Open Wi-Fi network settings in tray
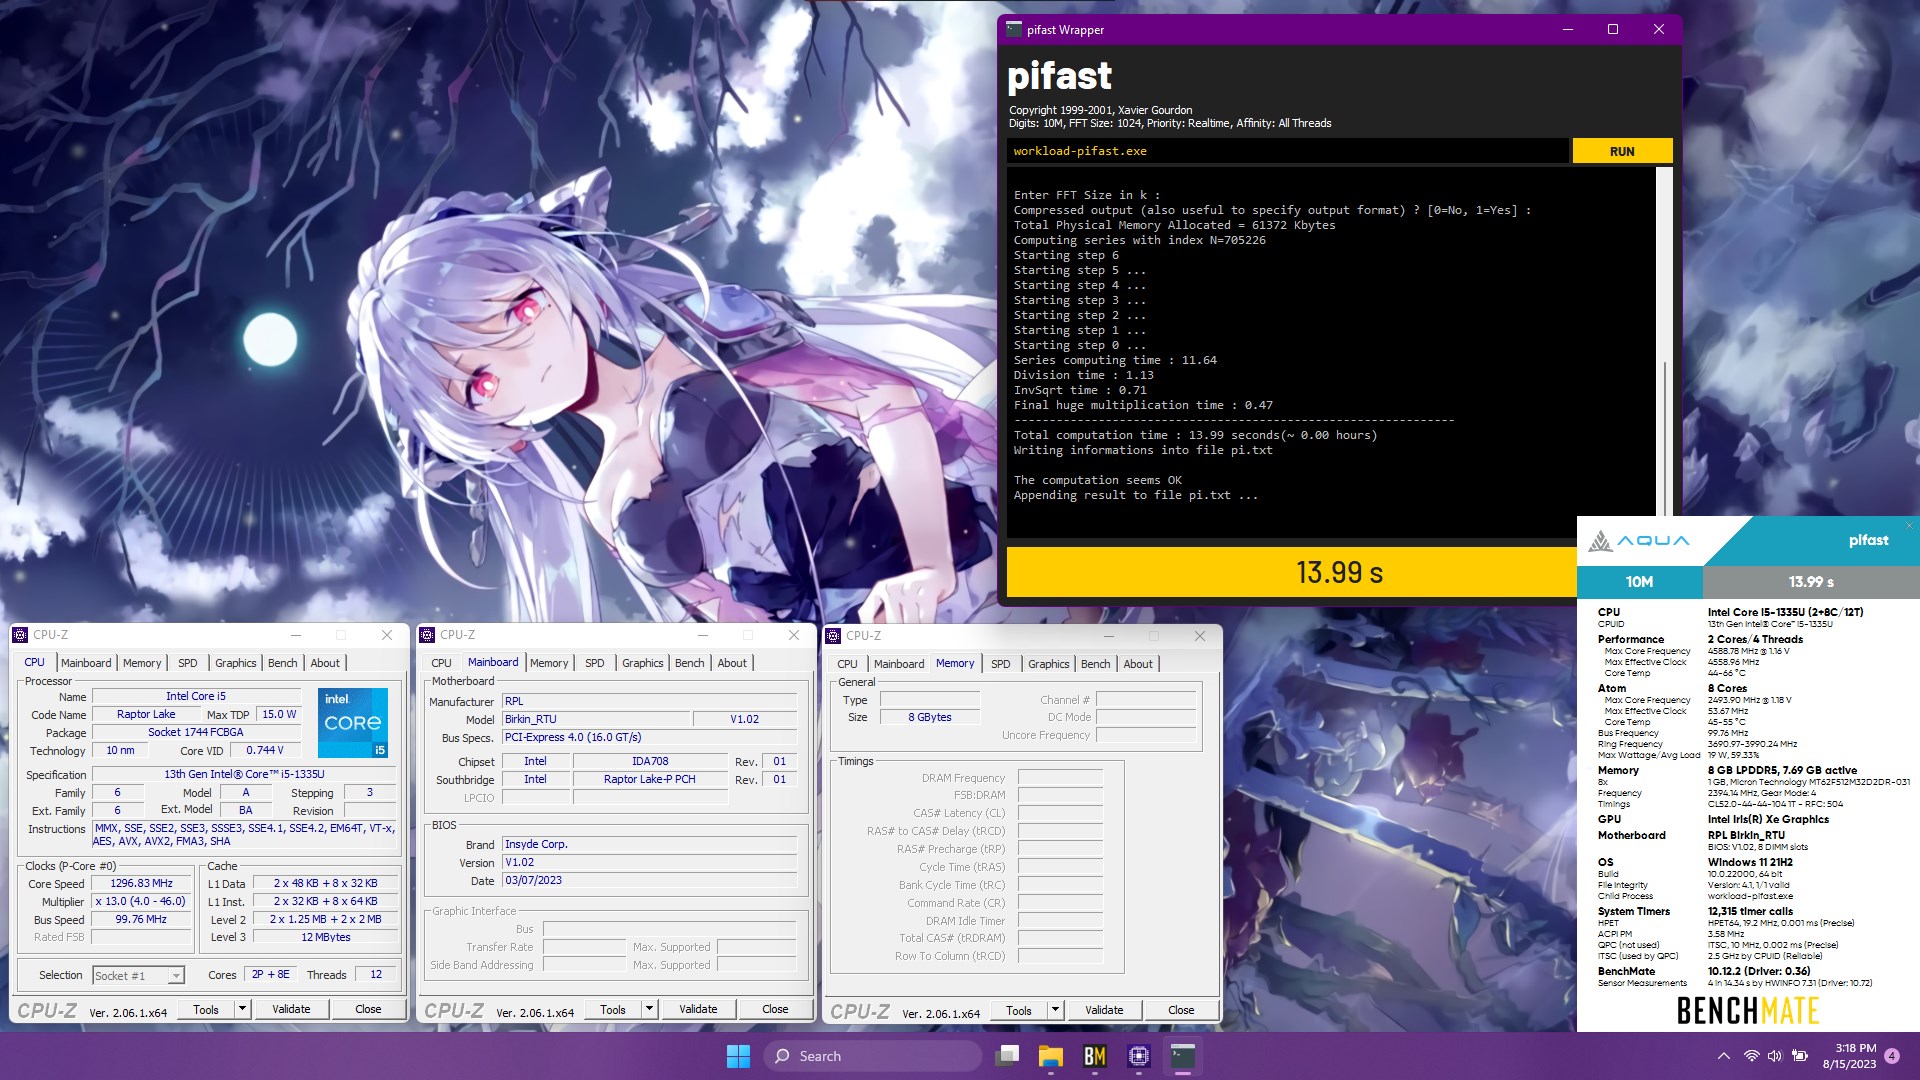Image resolution: width=1920 pixels, height=1080 pixels. (1751, 1056)
